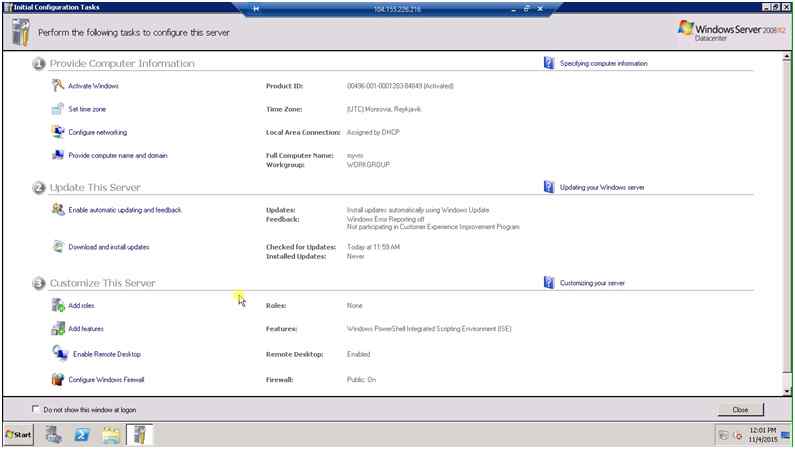Click the Enable automatic updating icon
Screen dimensions: 795x449
tap(58, 209)
